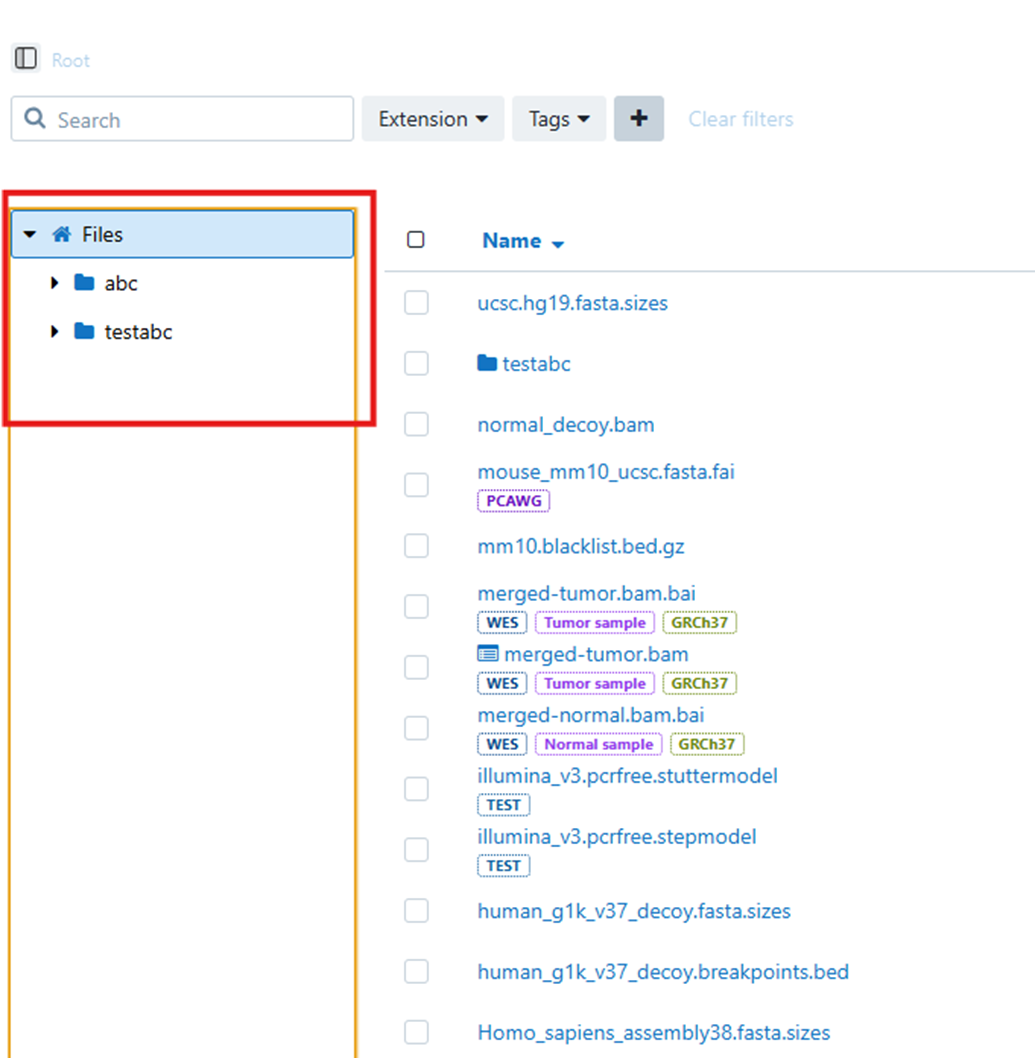The height and width of the screenshot is (1058, 1035).
Task: Click the home icon next to Files
Action: pos(62,234)
